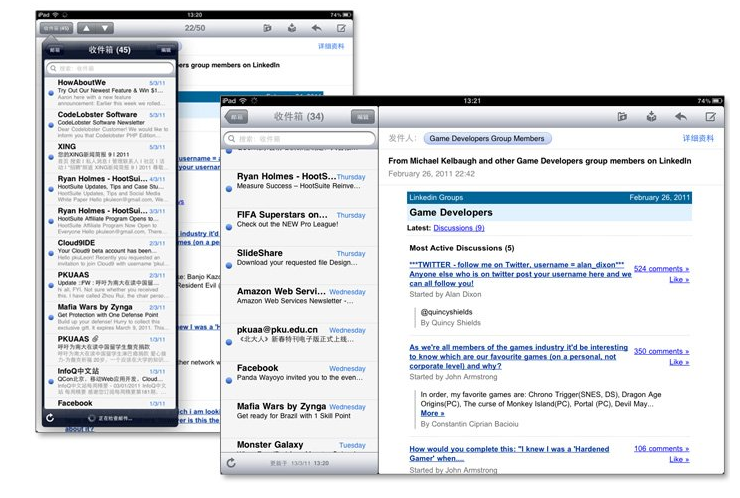Tap the next message down arrow
The height and width of the screenshot is (498, 740).
click(x=107, y=28)
